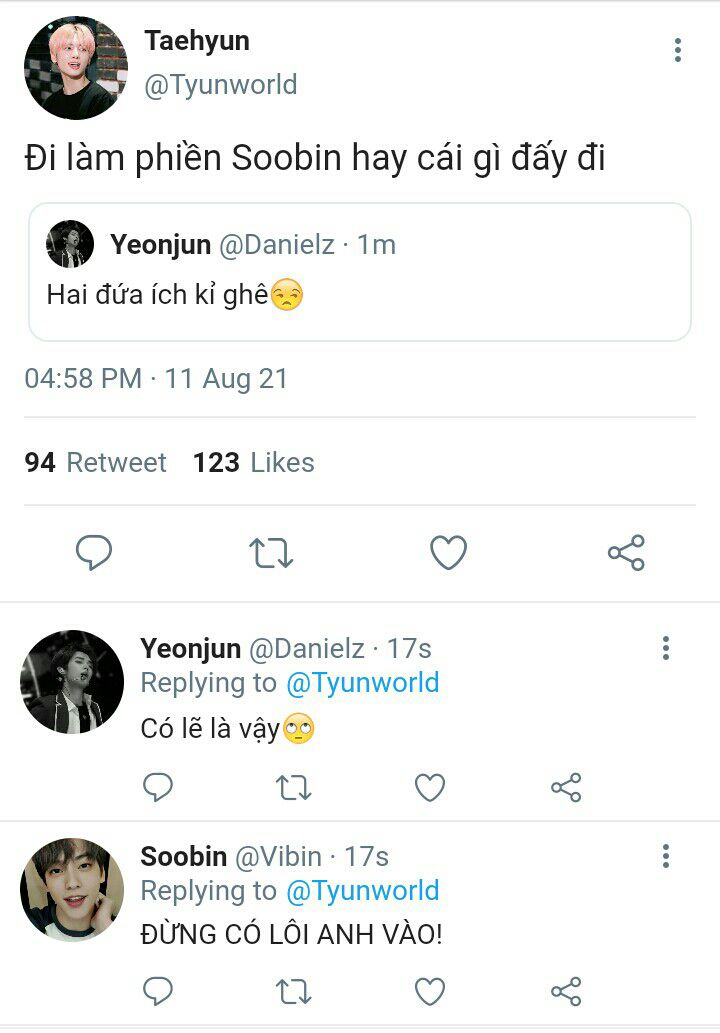Open more options for Taehyun's tweet
The height and width of the screenshot is (1033, 720).
tap(678, 50)
